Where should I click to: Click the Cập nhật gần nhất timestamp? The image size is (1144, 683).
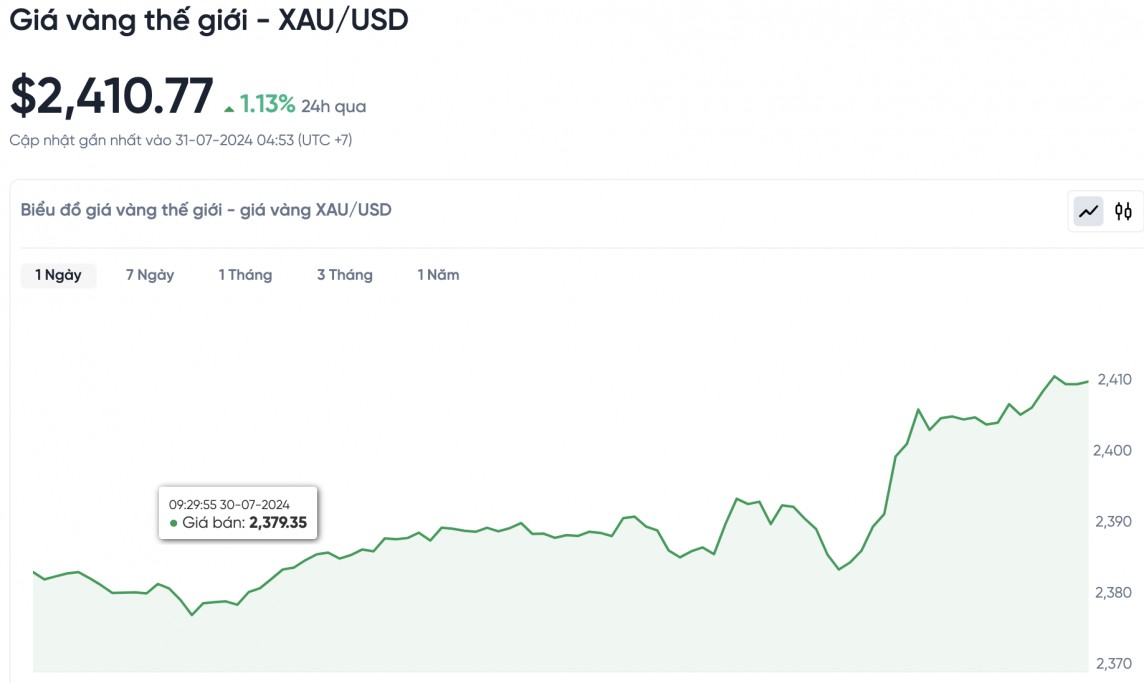coord(181,140)
